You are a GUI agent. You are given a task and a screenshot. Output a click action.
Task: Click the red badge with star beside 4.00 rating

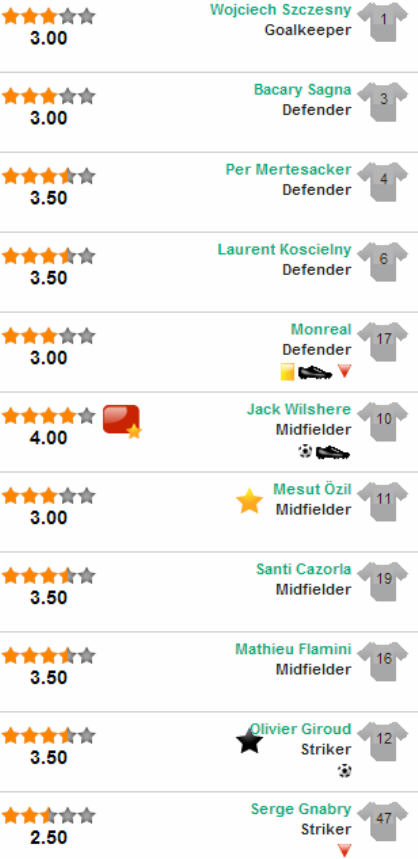(122, 421)
